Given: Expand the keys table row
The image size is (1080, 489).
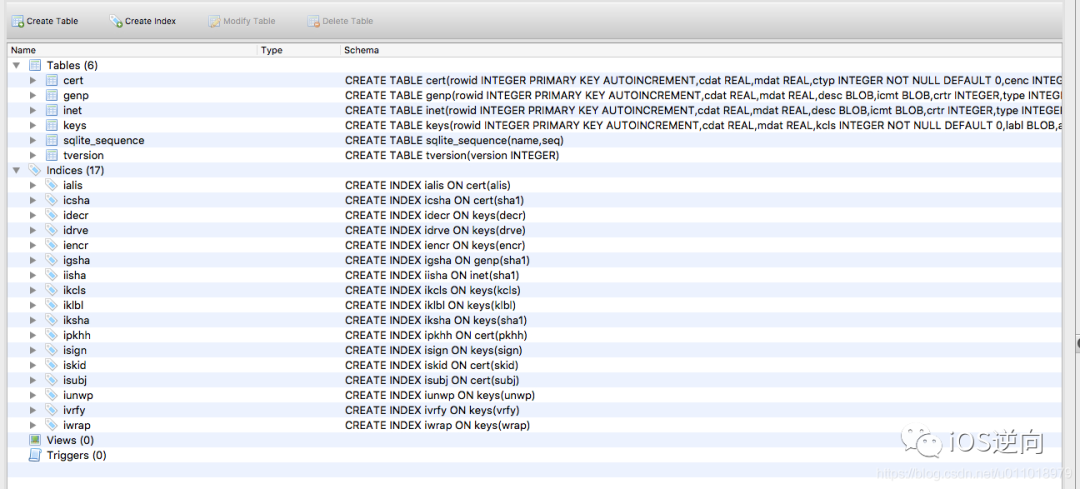Looking at the screenshot, I should tap(33, 125).
